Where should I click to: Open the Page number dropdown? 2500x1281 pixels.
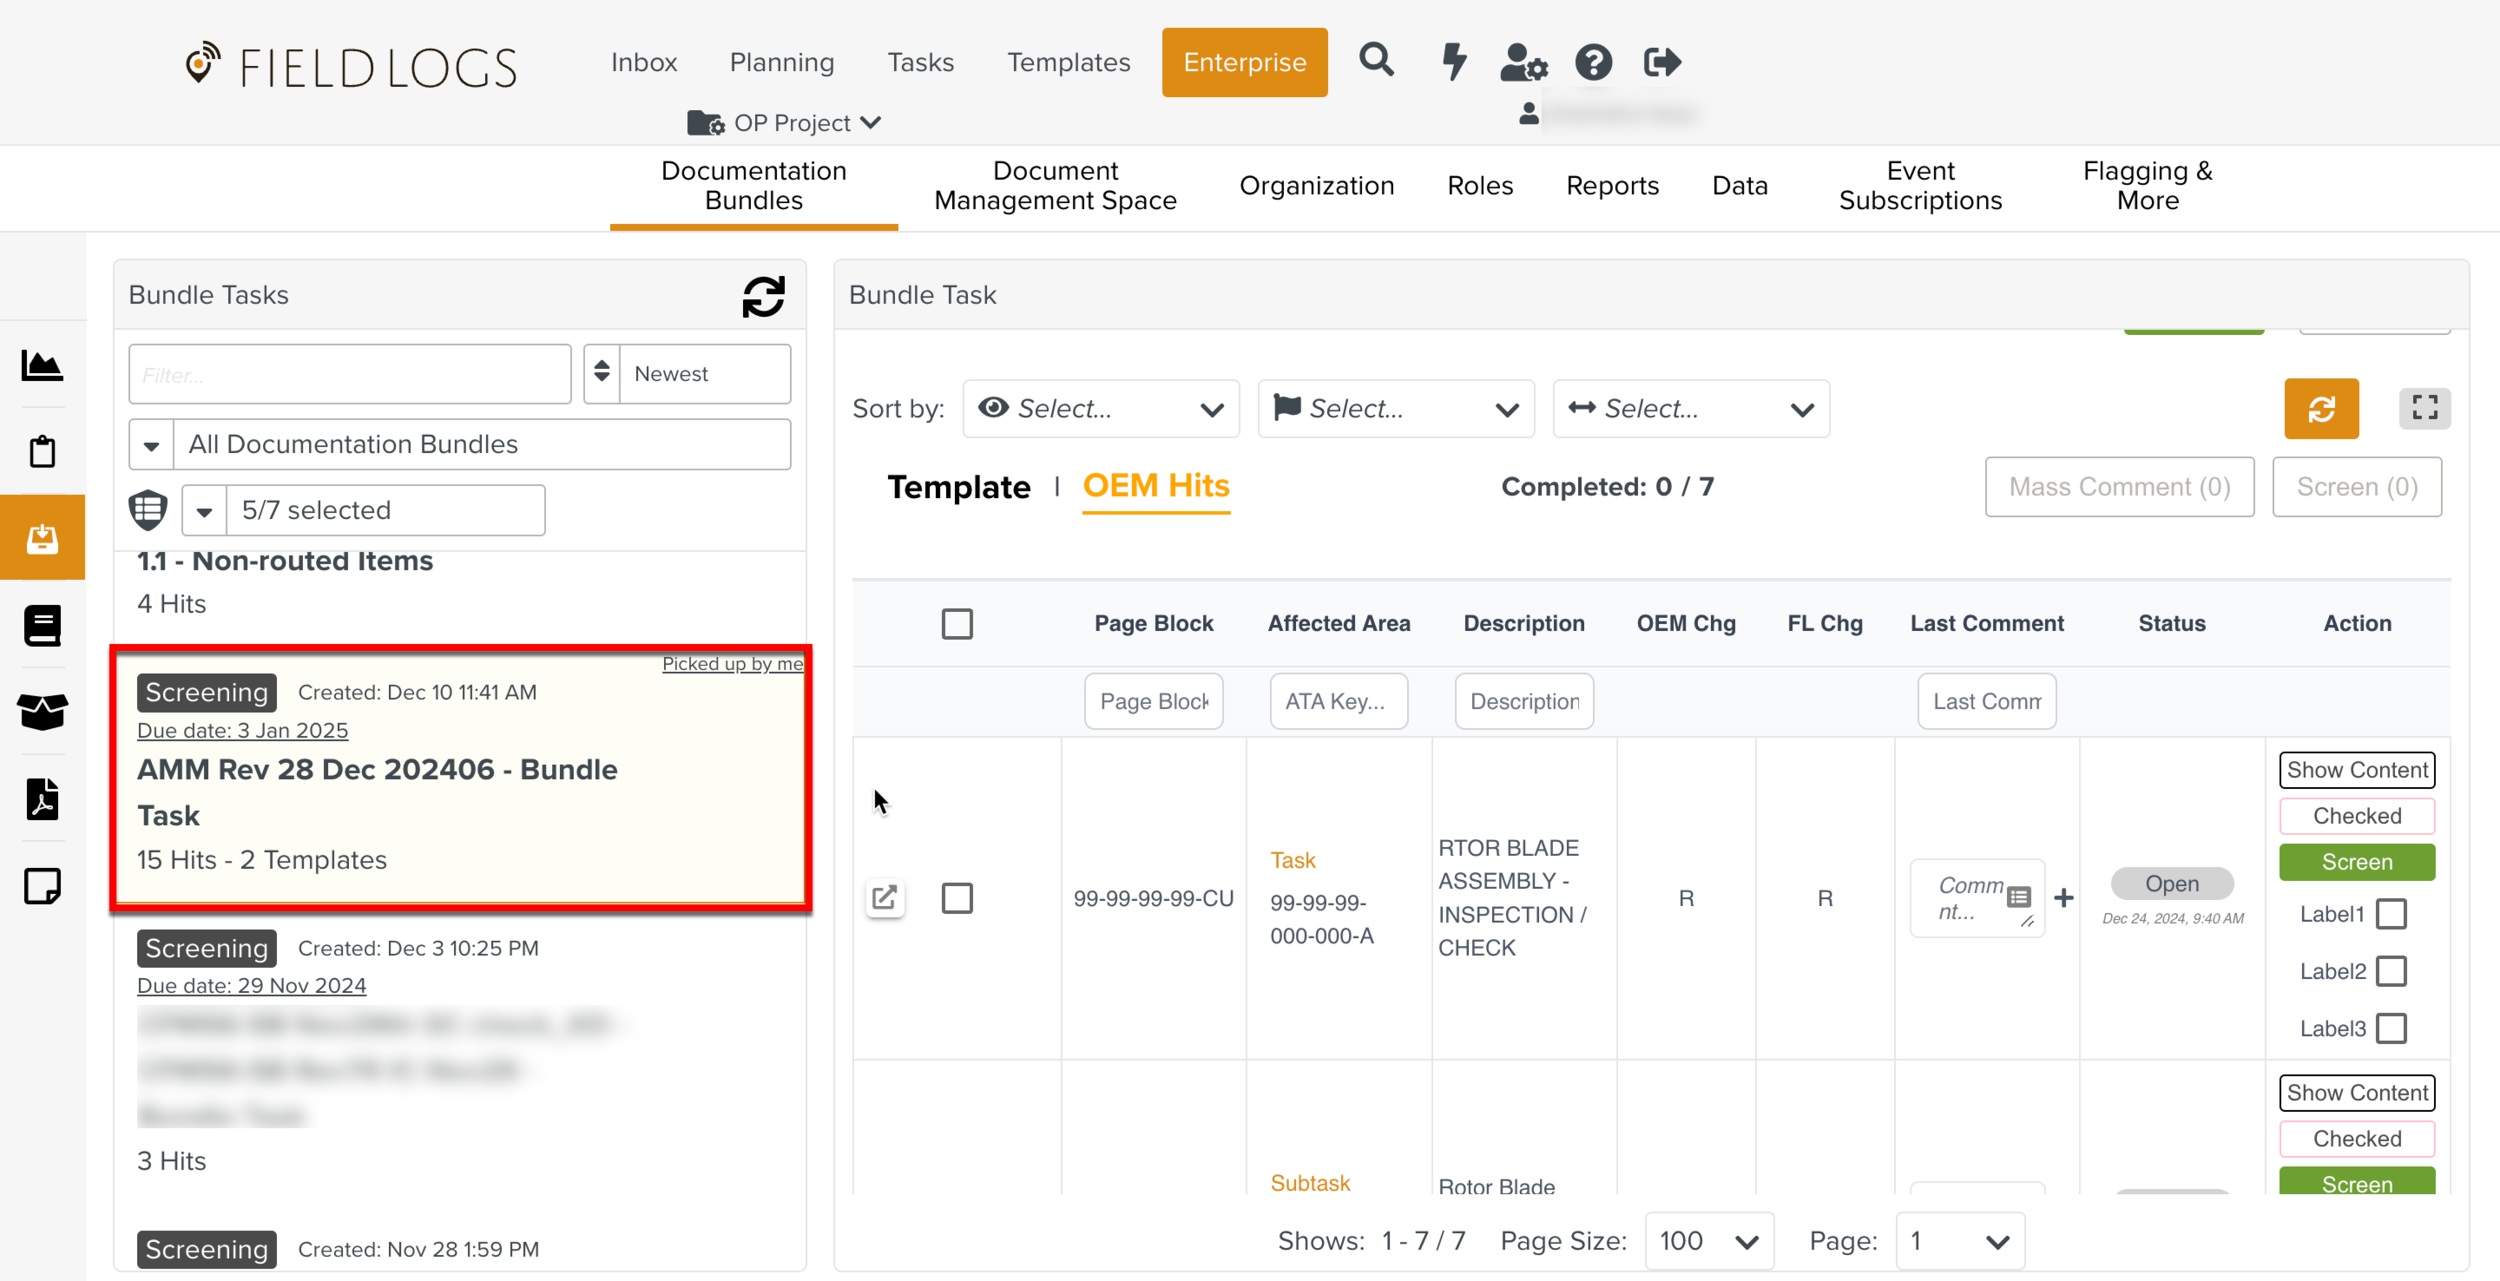point(1960,1241)
